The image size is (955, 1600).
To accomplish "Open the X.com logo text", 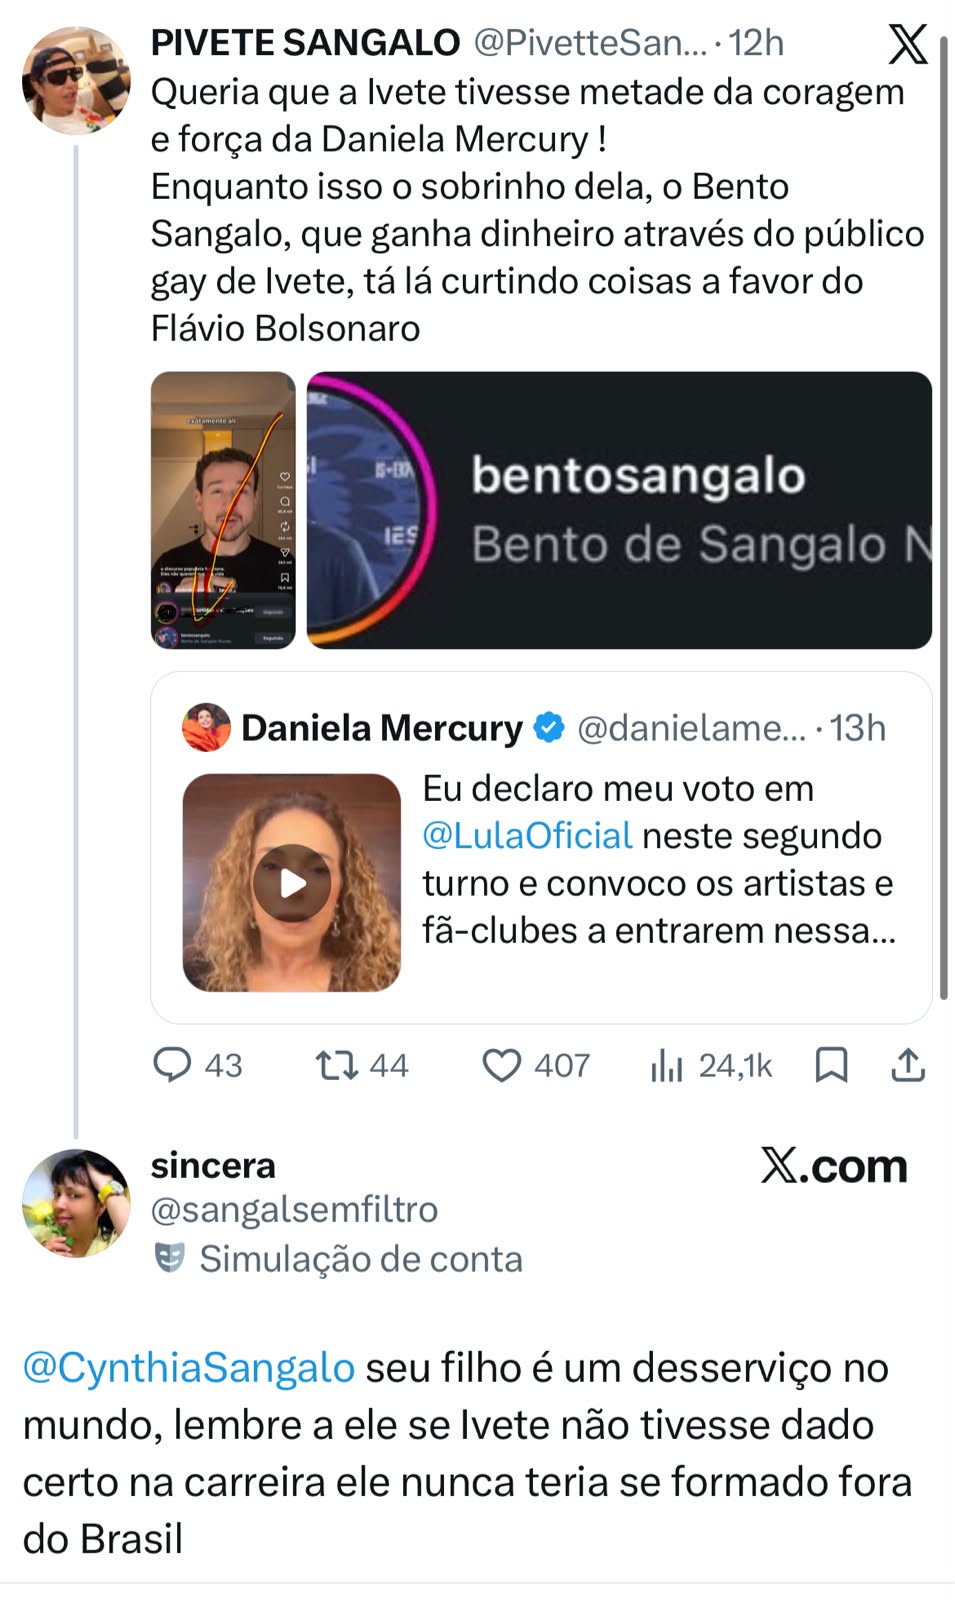I will pyautogui.click(x=834, y=1166).
